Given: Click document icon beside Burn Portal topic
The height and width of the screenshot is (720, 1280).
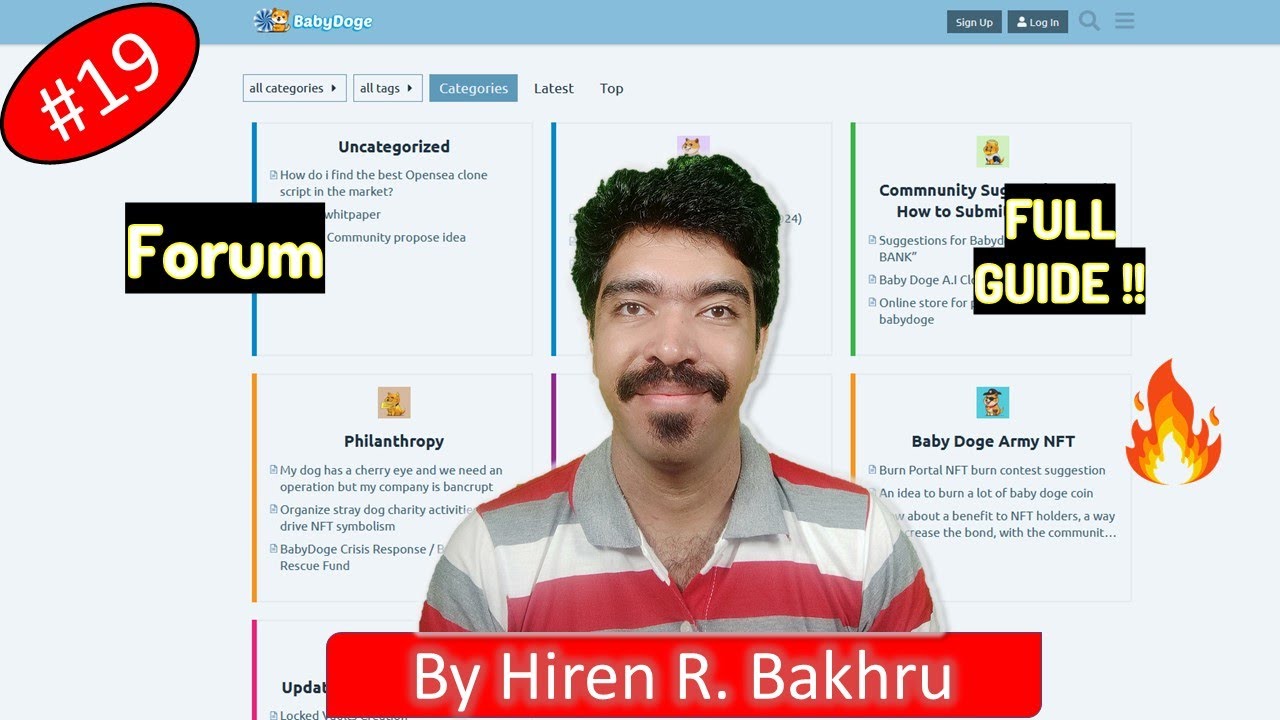Looking at the screenshot, I should tap(873, 471).
